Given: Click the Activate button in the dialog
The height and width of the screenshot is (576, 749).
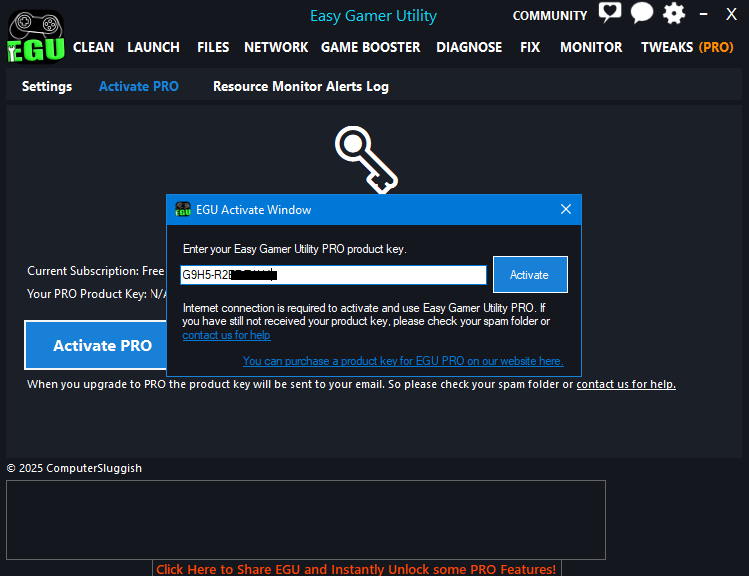Looking at the screenshot, I should pyautogui.click(x=530, y=275).
